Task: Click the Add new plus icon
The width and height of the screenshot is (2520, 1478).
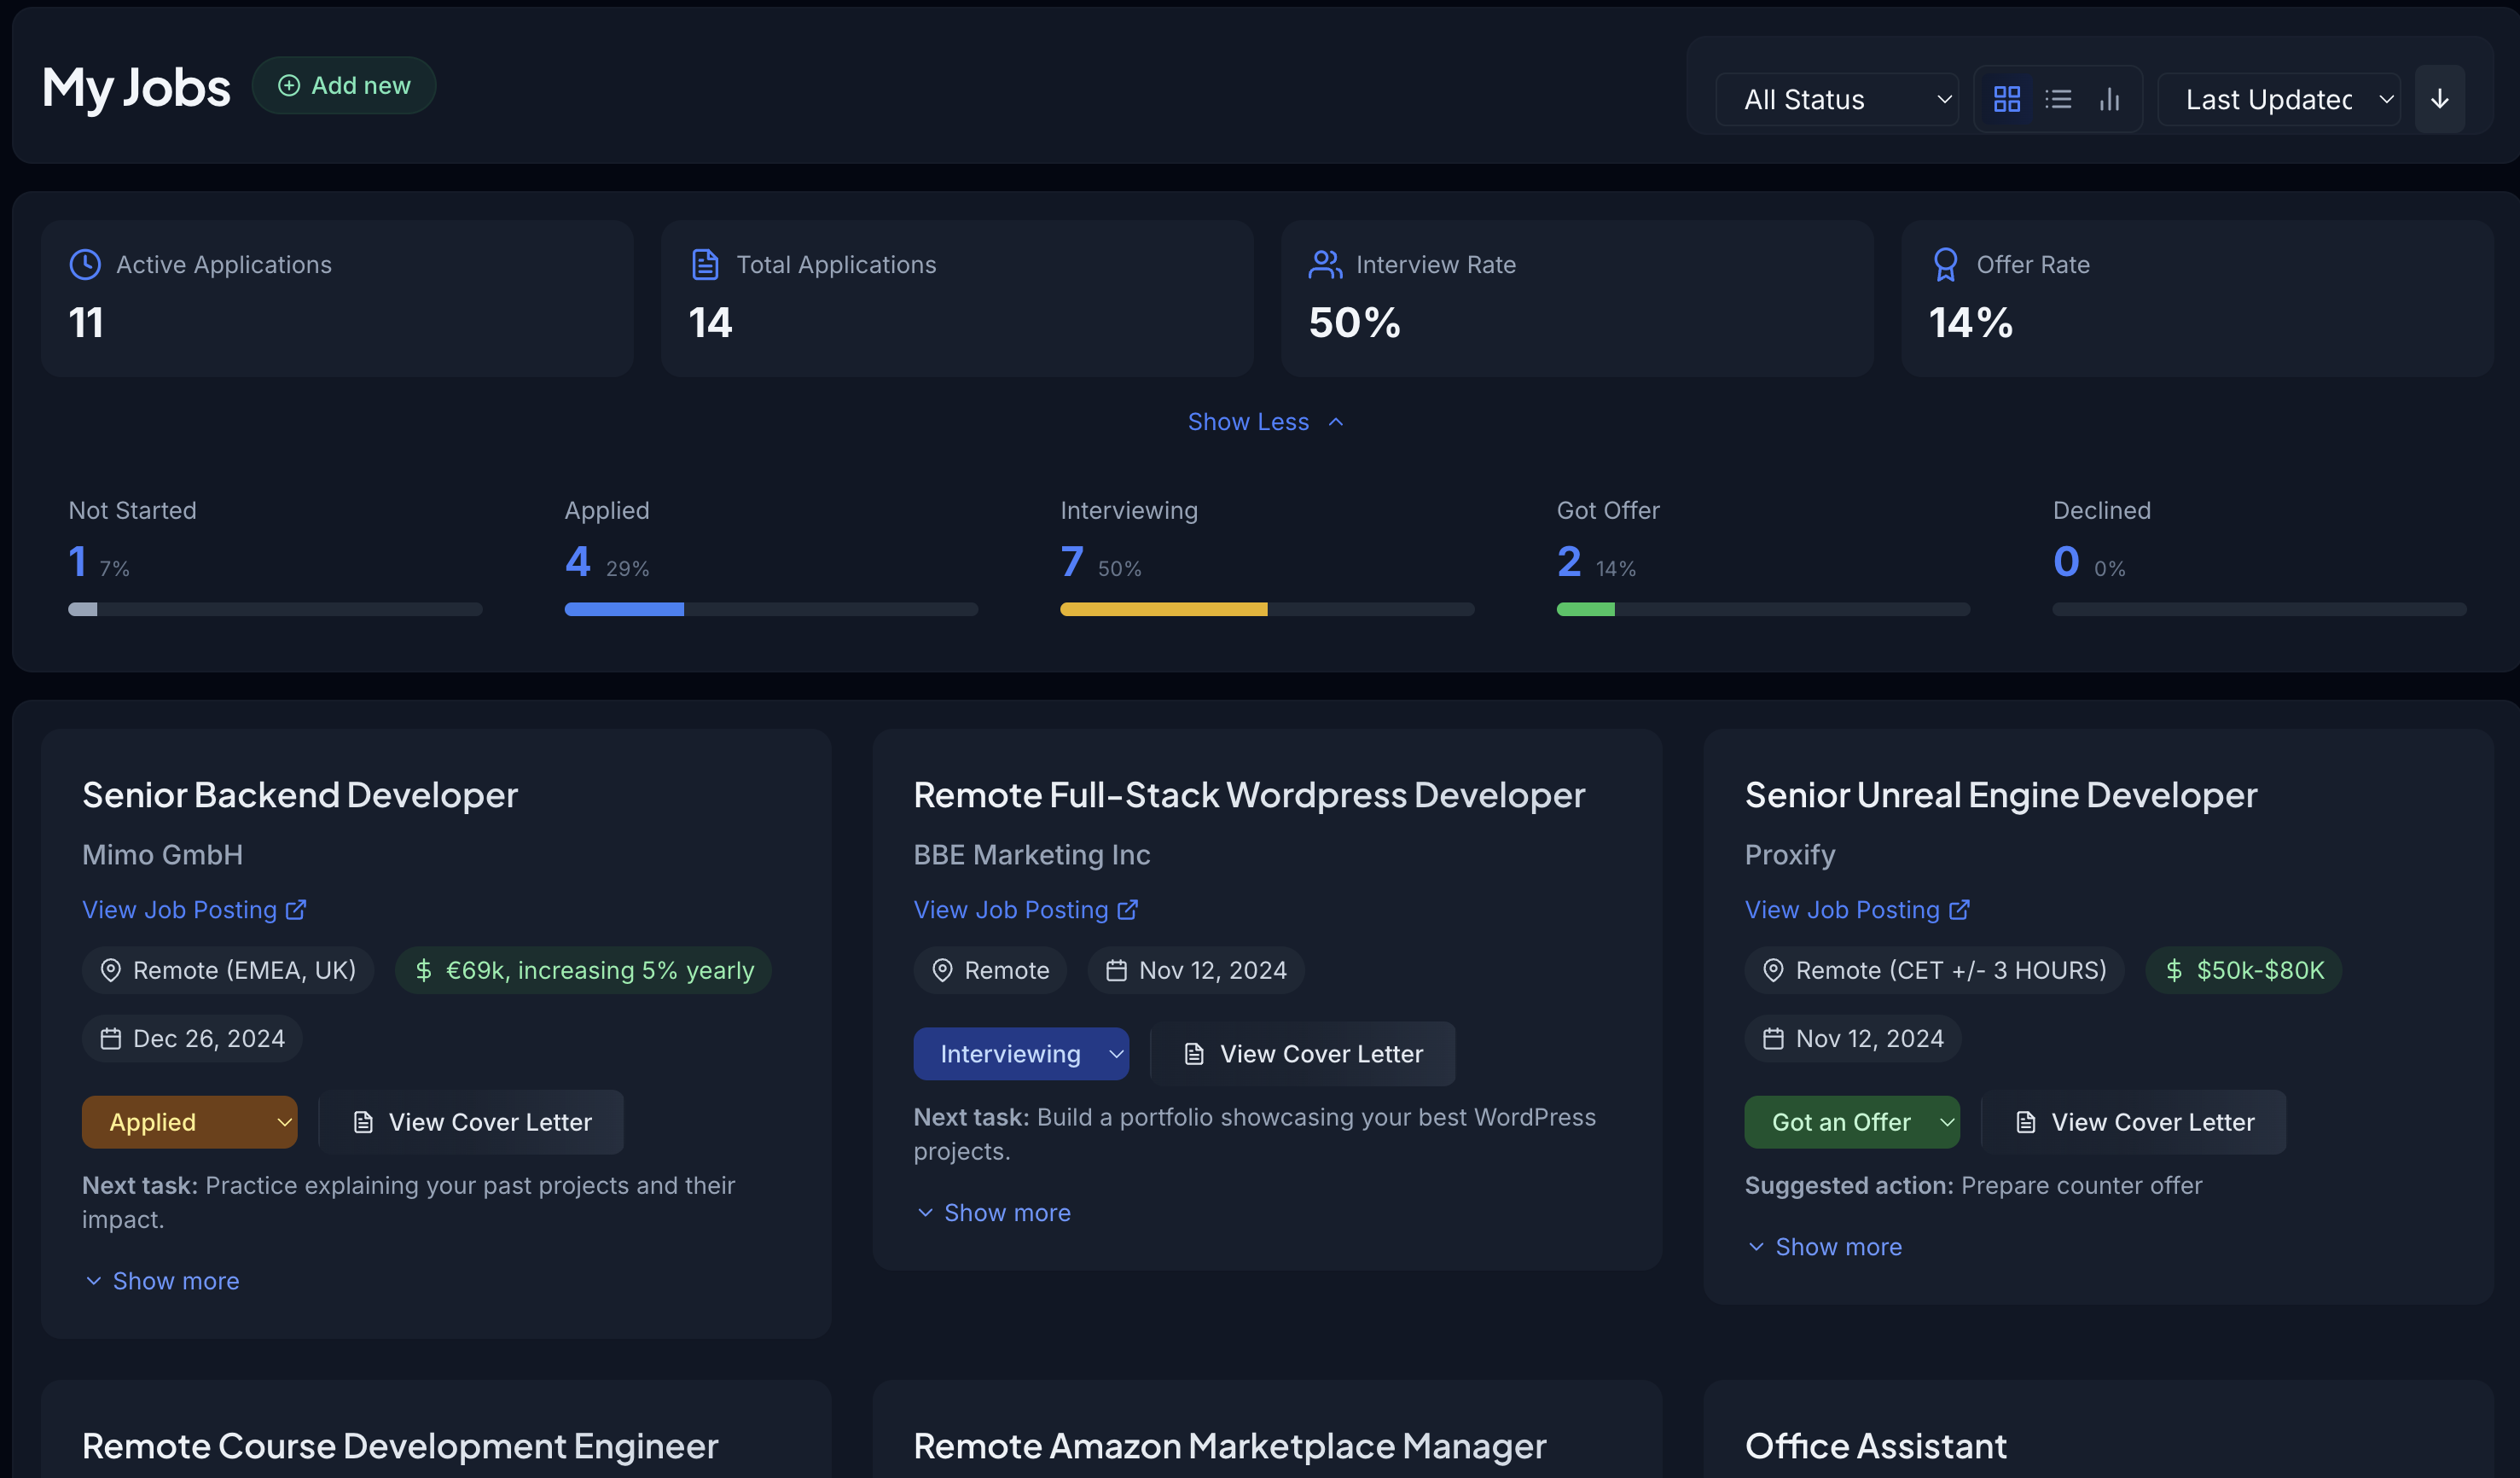Action: click(289, 86)
